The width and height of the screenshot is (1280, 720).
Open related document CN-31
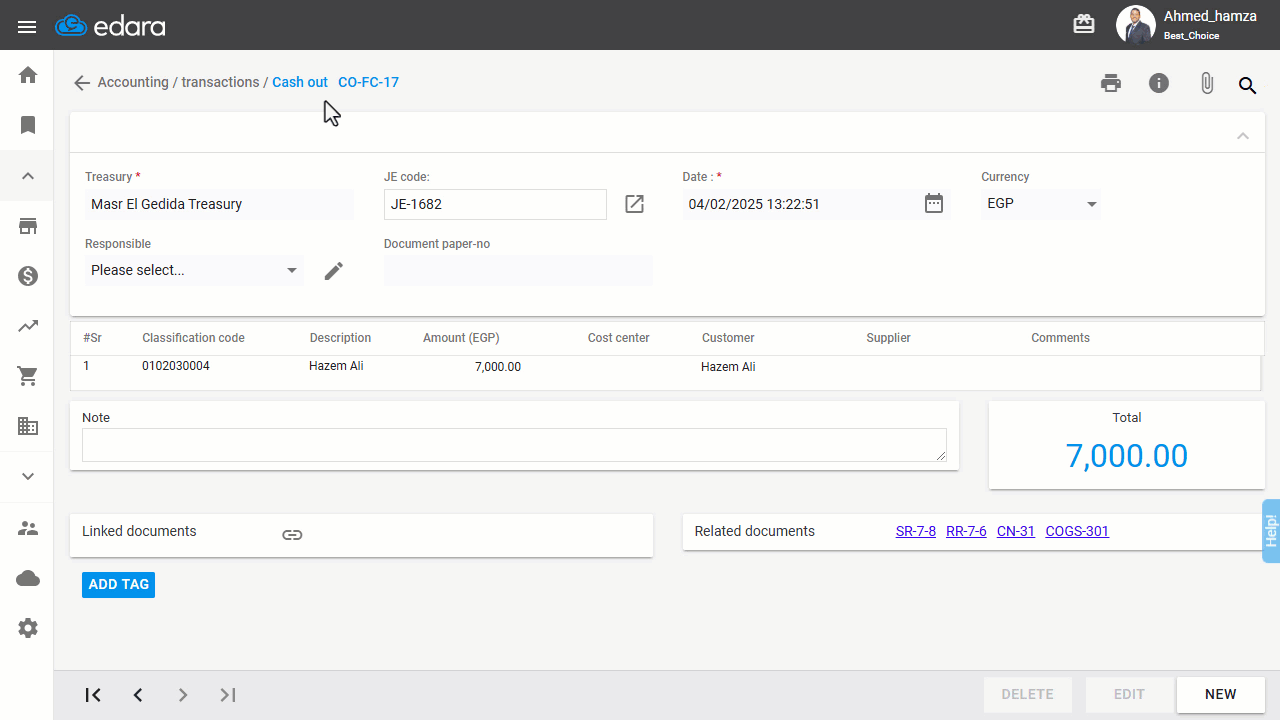coord(1016,531)
